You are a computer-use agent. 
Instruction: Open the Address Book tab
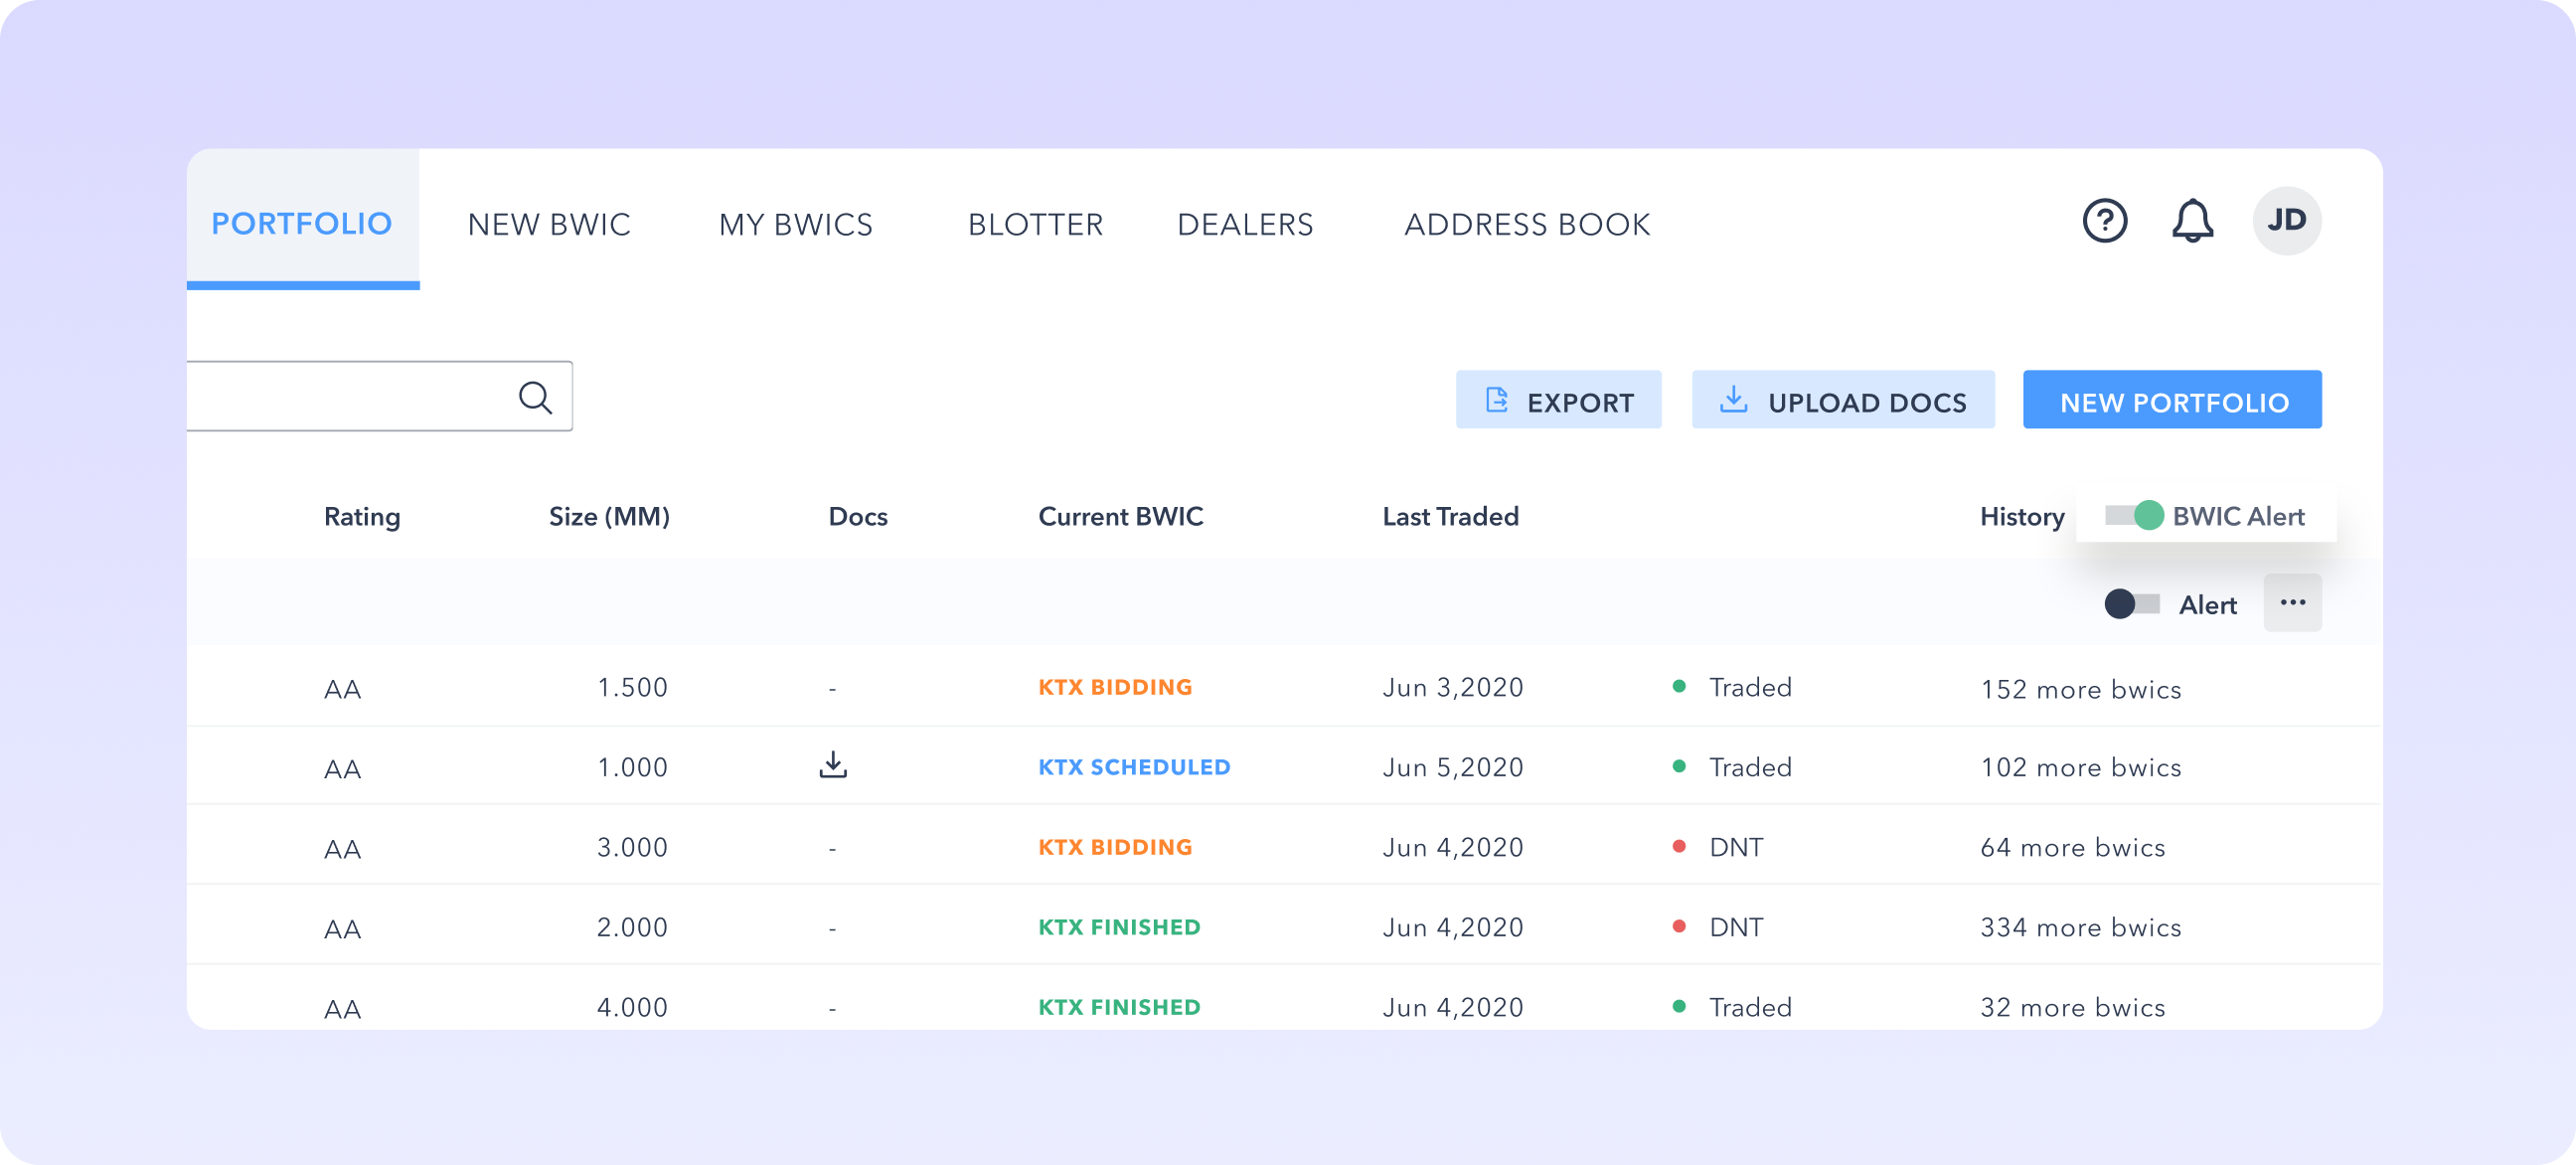(x=1527, y=224)
